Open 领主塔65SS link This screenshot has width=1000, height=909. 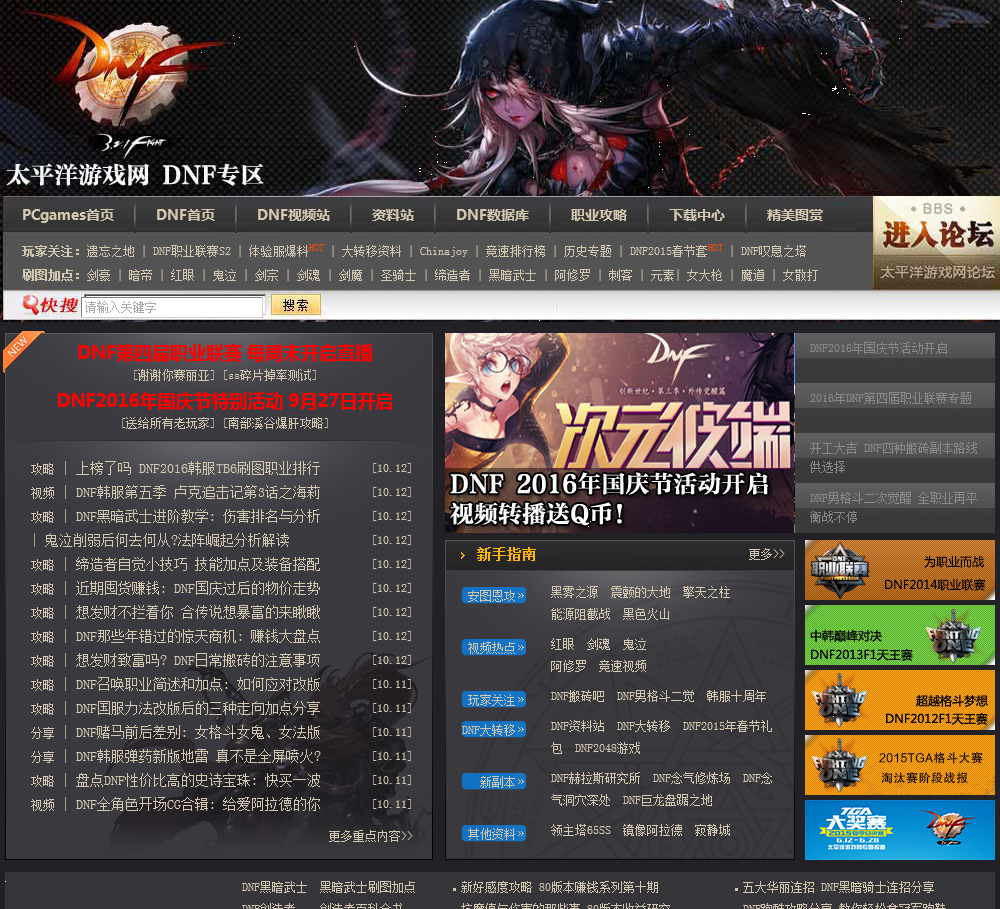tap(580, 830)
